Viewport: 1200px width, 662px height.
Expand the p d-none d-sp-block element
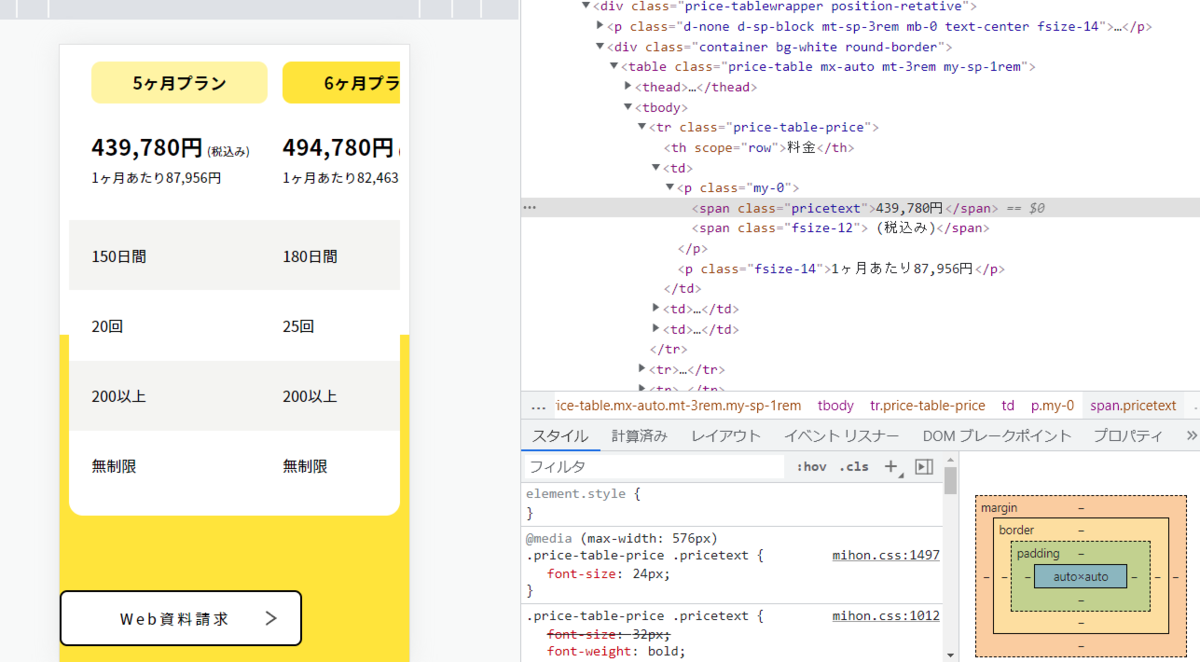point(600,26)
